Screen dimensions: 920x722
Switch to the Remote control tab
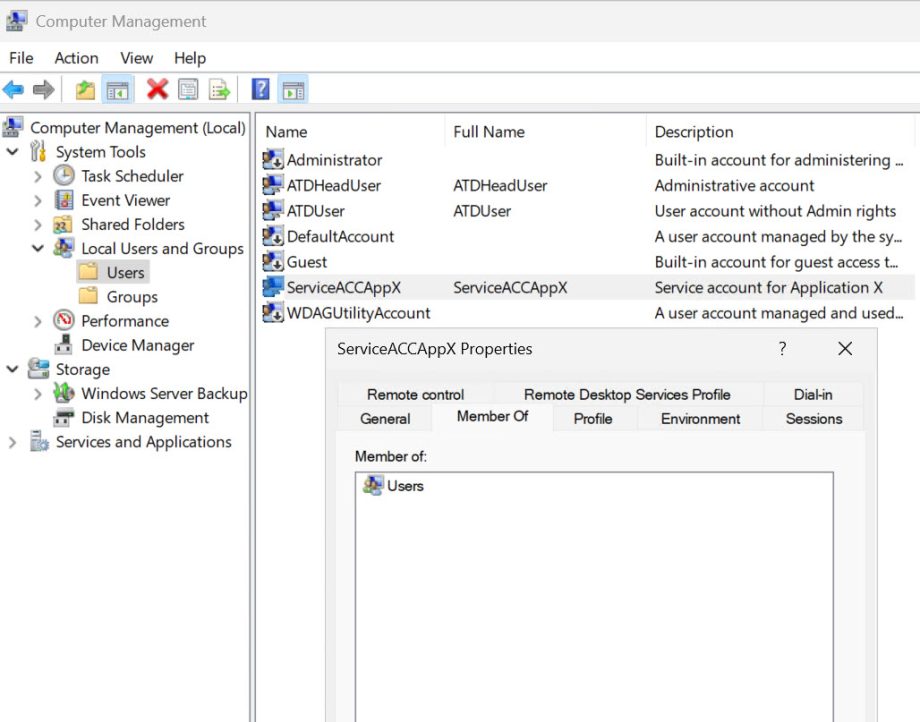(x=414, y=394)
